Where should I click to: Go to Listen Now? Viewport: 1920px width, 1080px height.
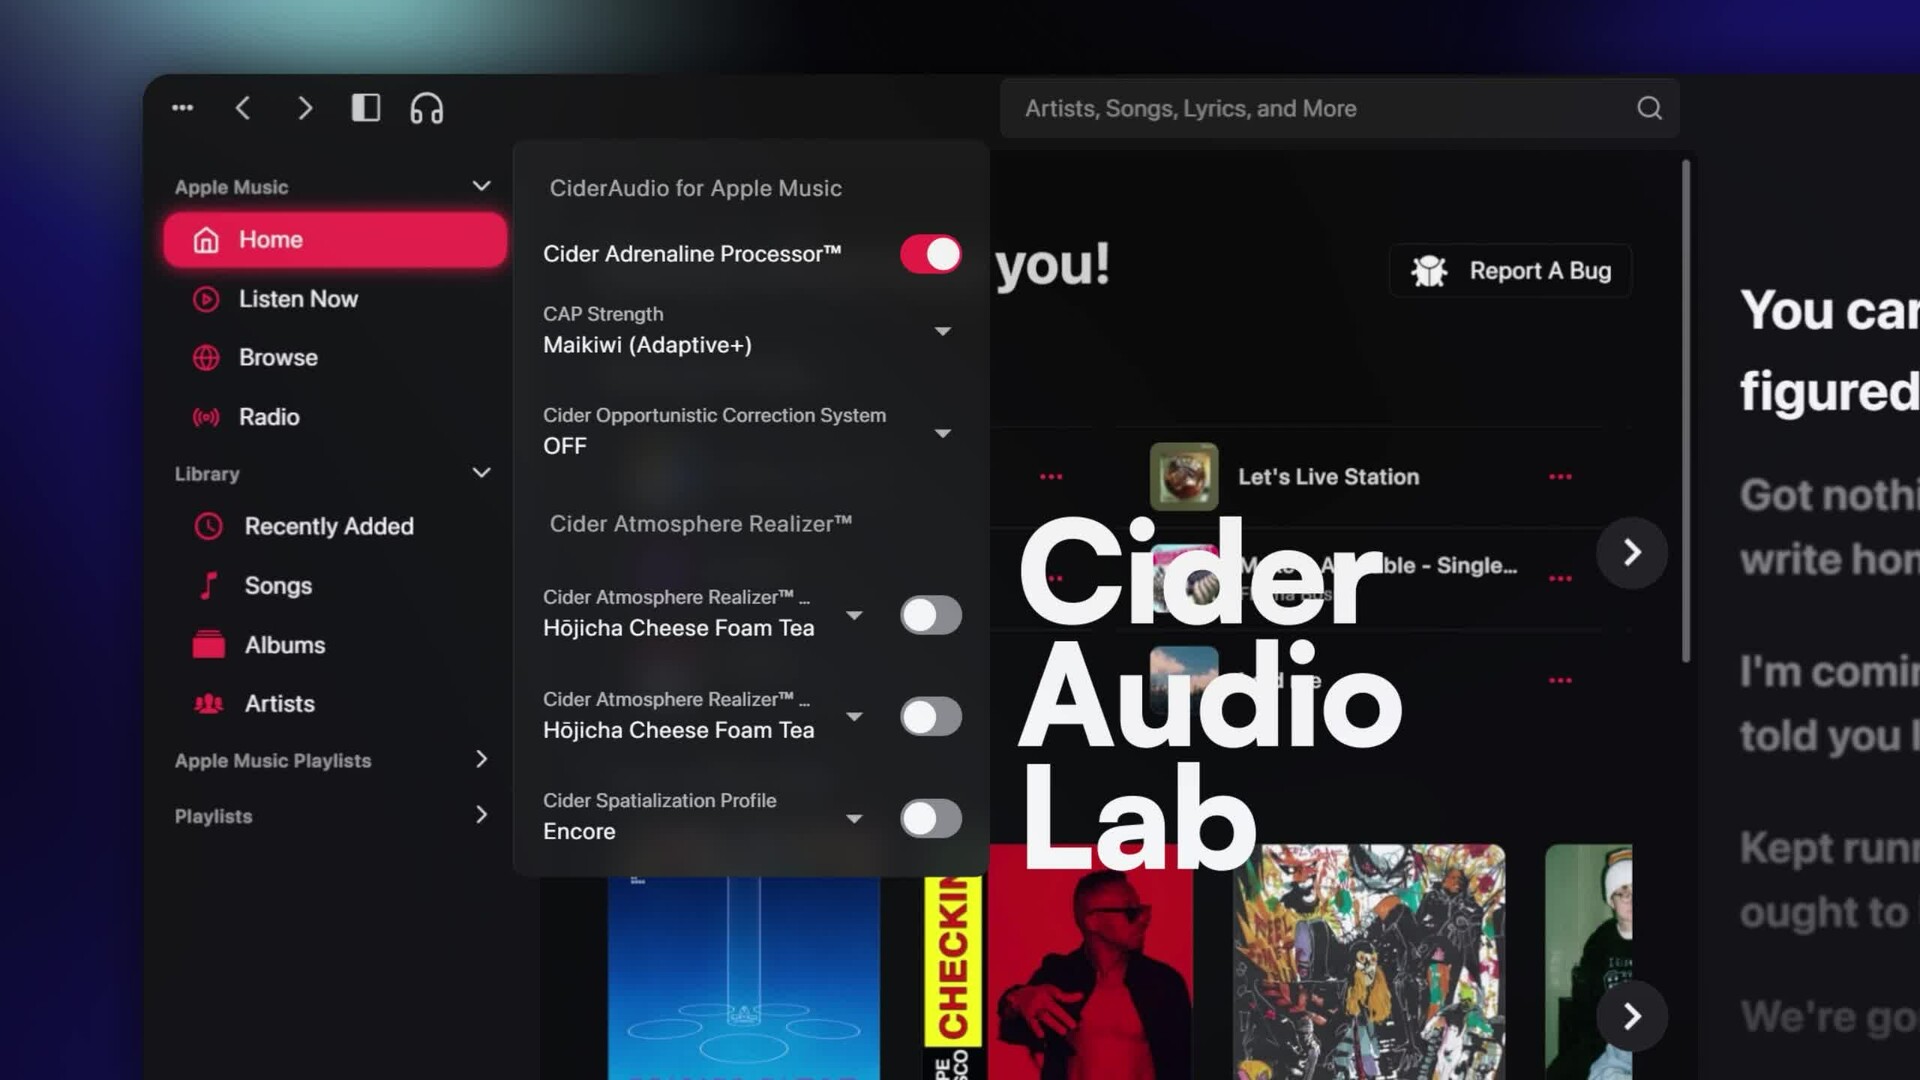tap(298, 299)
